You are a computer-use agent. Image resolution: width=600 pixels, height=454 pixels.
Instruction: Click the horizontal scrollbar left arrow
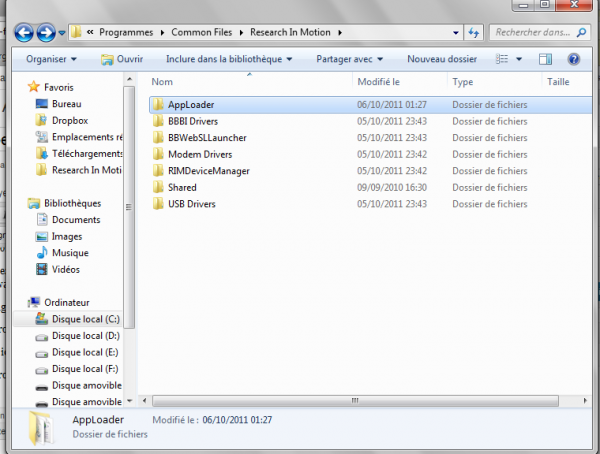[144, 401]
